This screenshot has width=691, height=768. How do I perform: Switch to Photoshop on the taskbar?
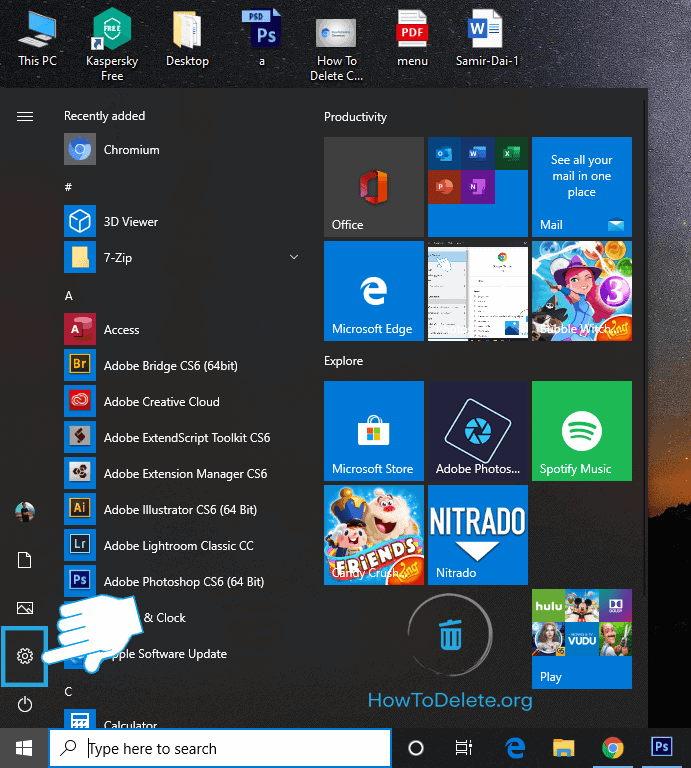[x=662, y=748]
